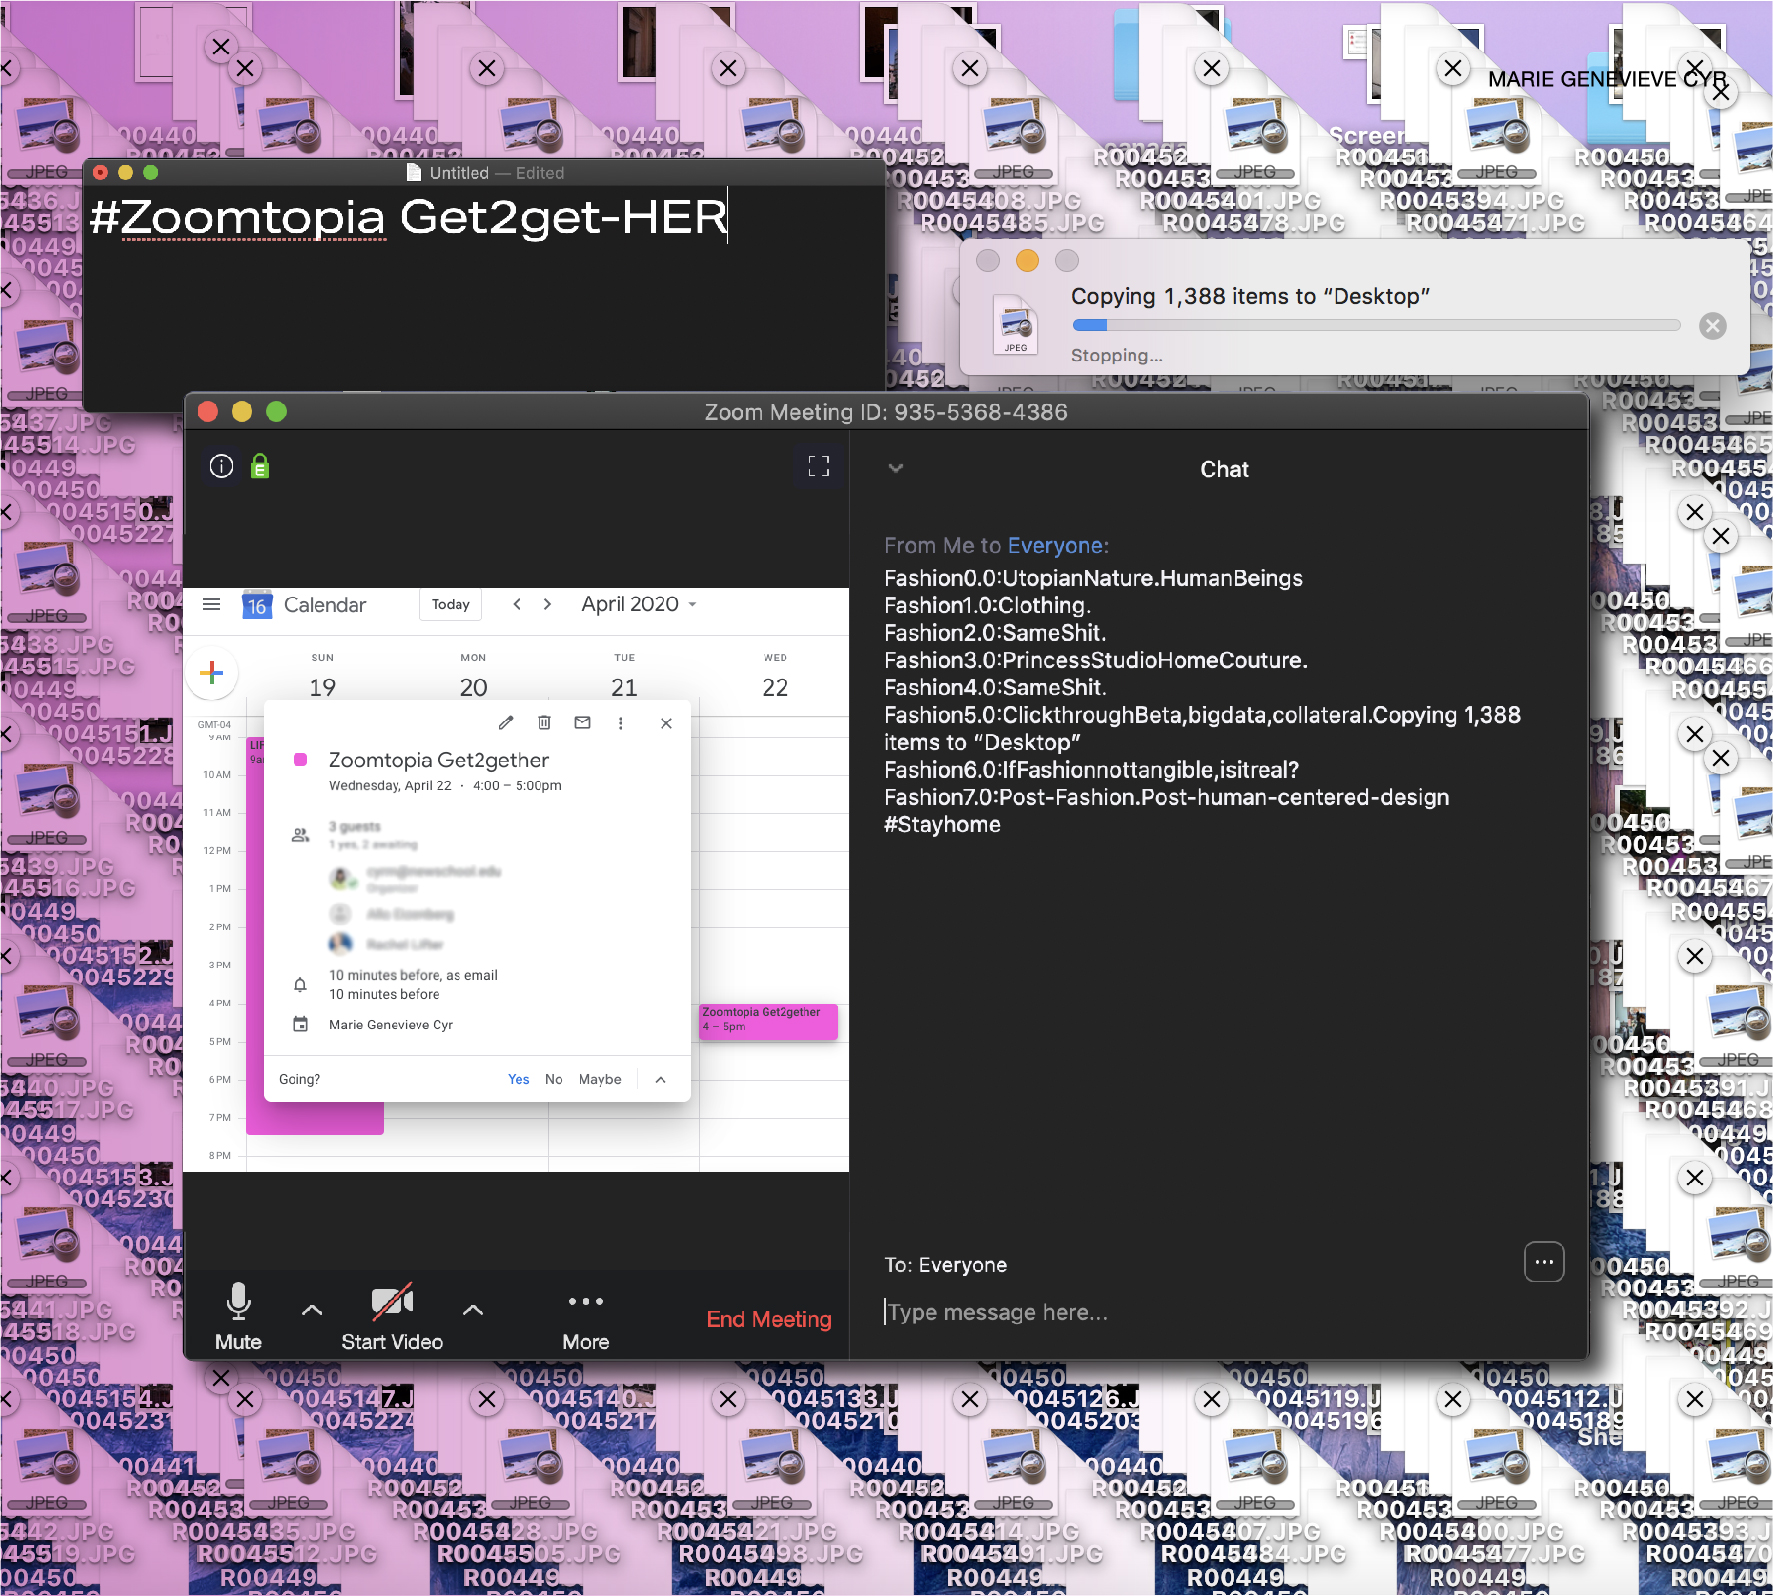Open MARIE GENEVIEVE CYR user menu
This screenshot has height=1596, width=1773.
(1607, 79)
